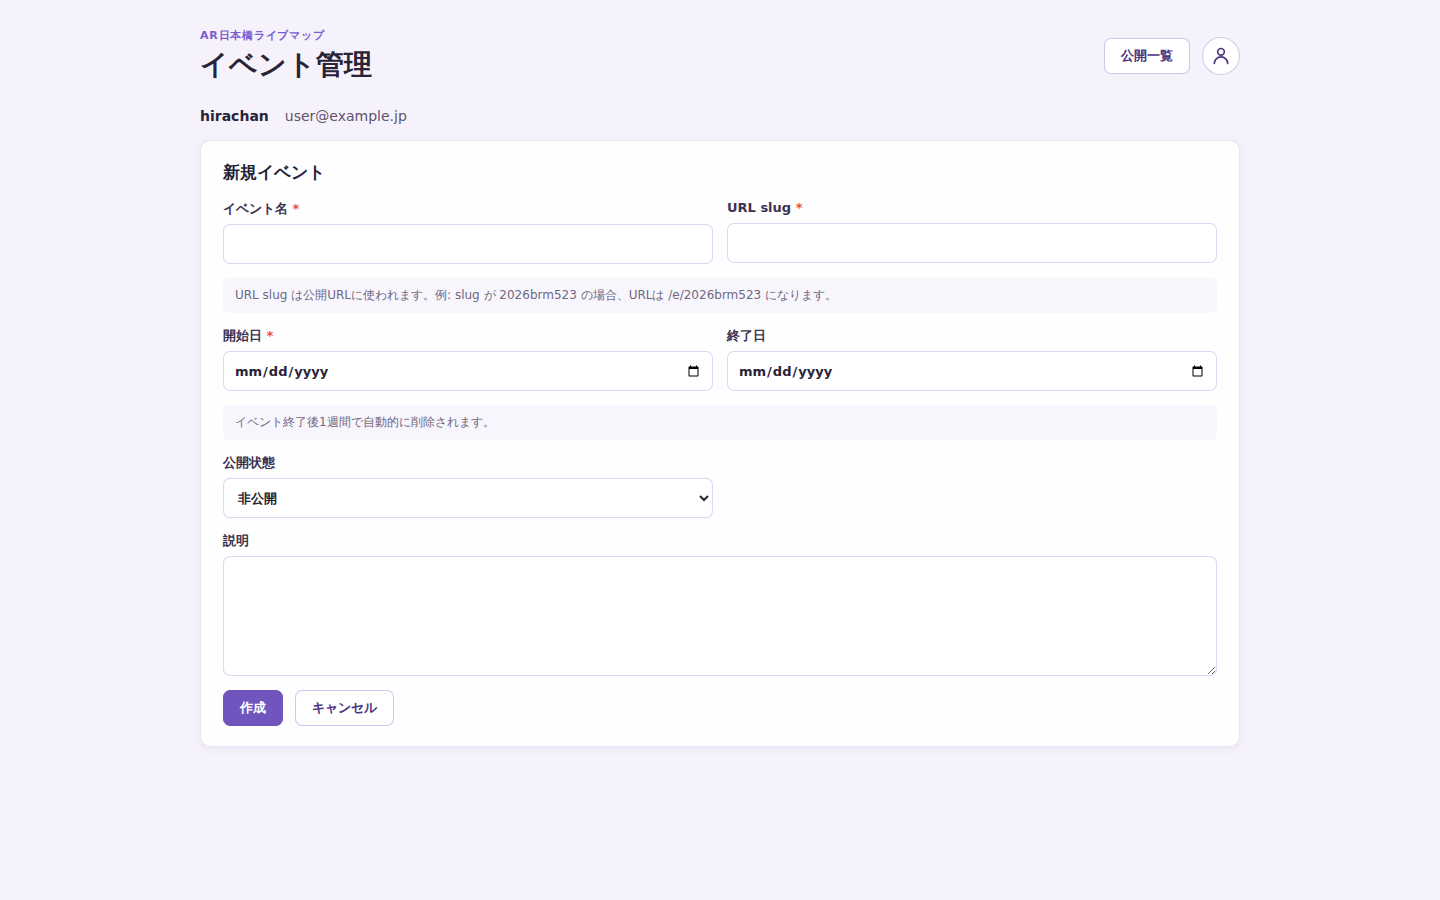Screen dimensions: 1440x900
Task: Click the email user@example.jp
Action: click(346, 116)
